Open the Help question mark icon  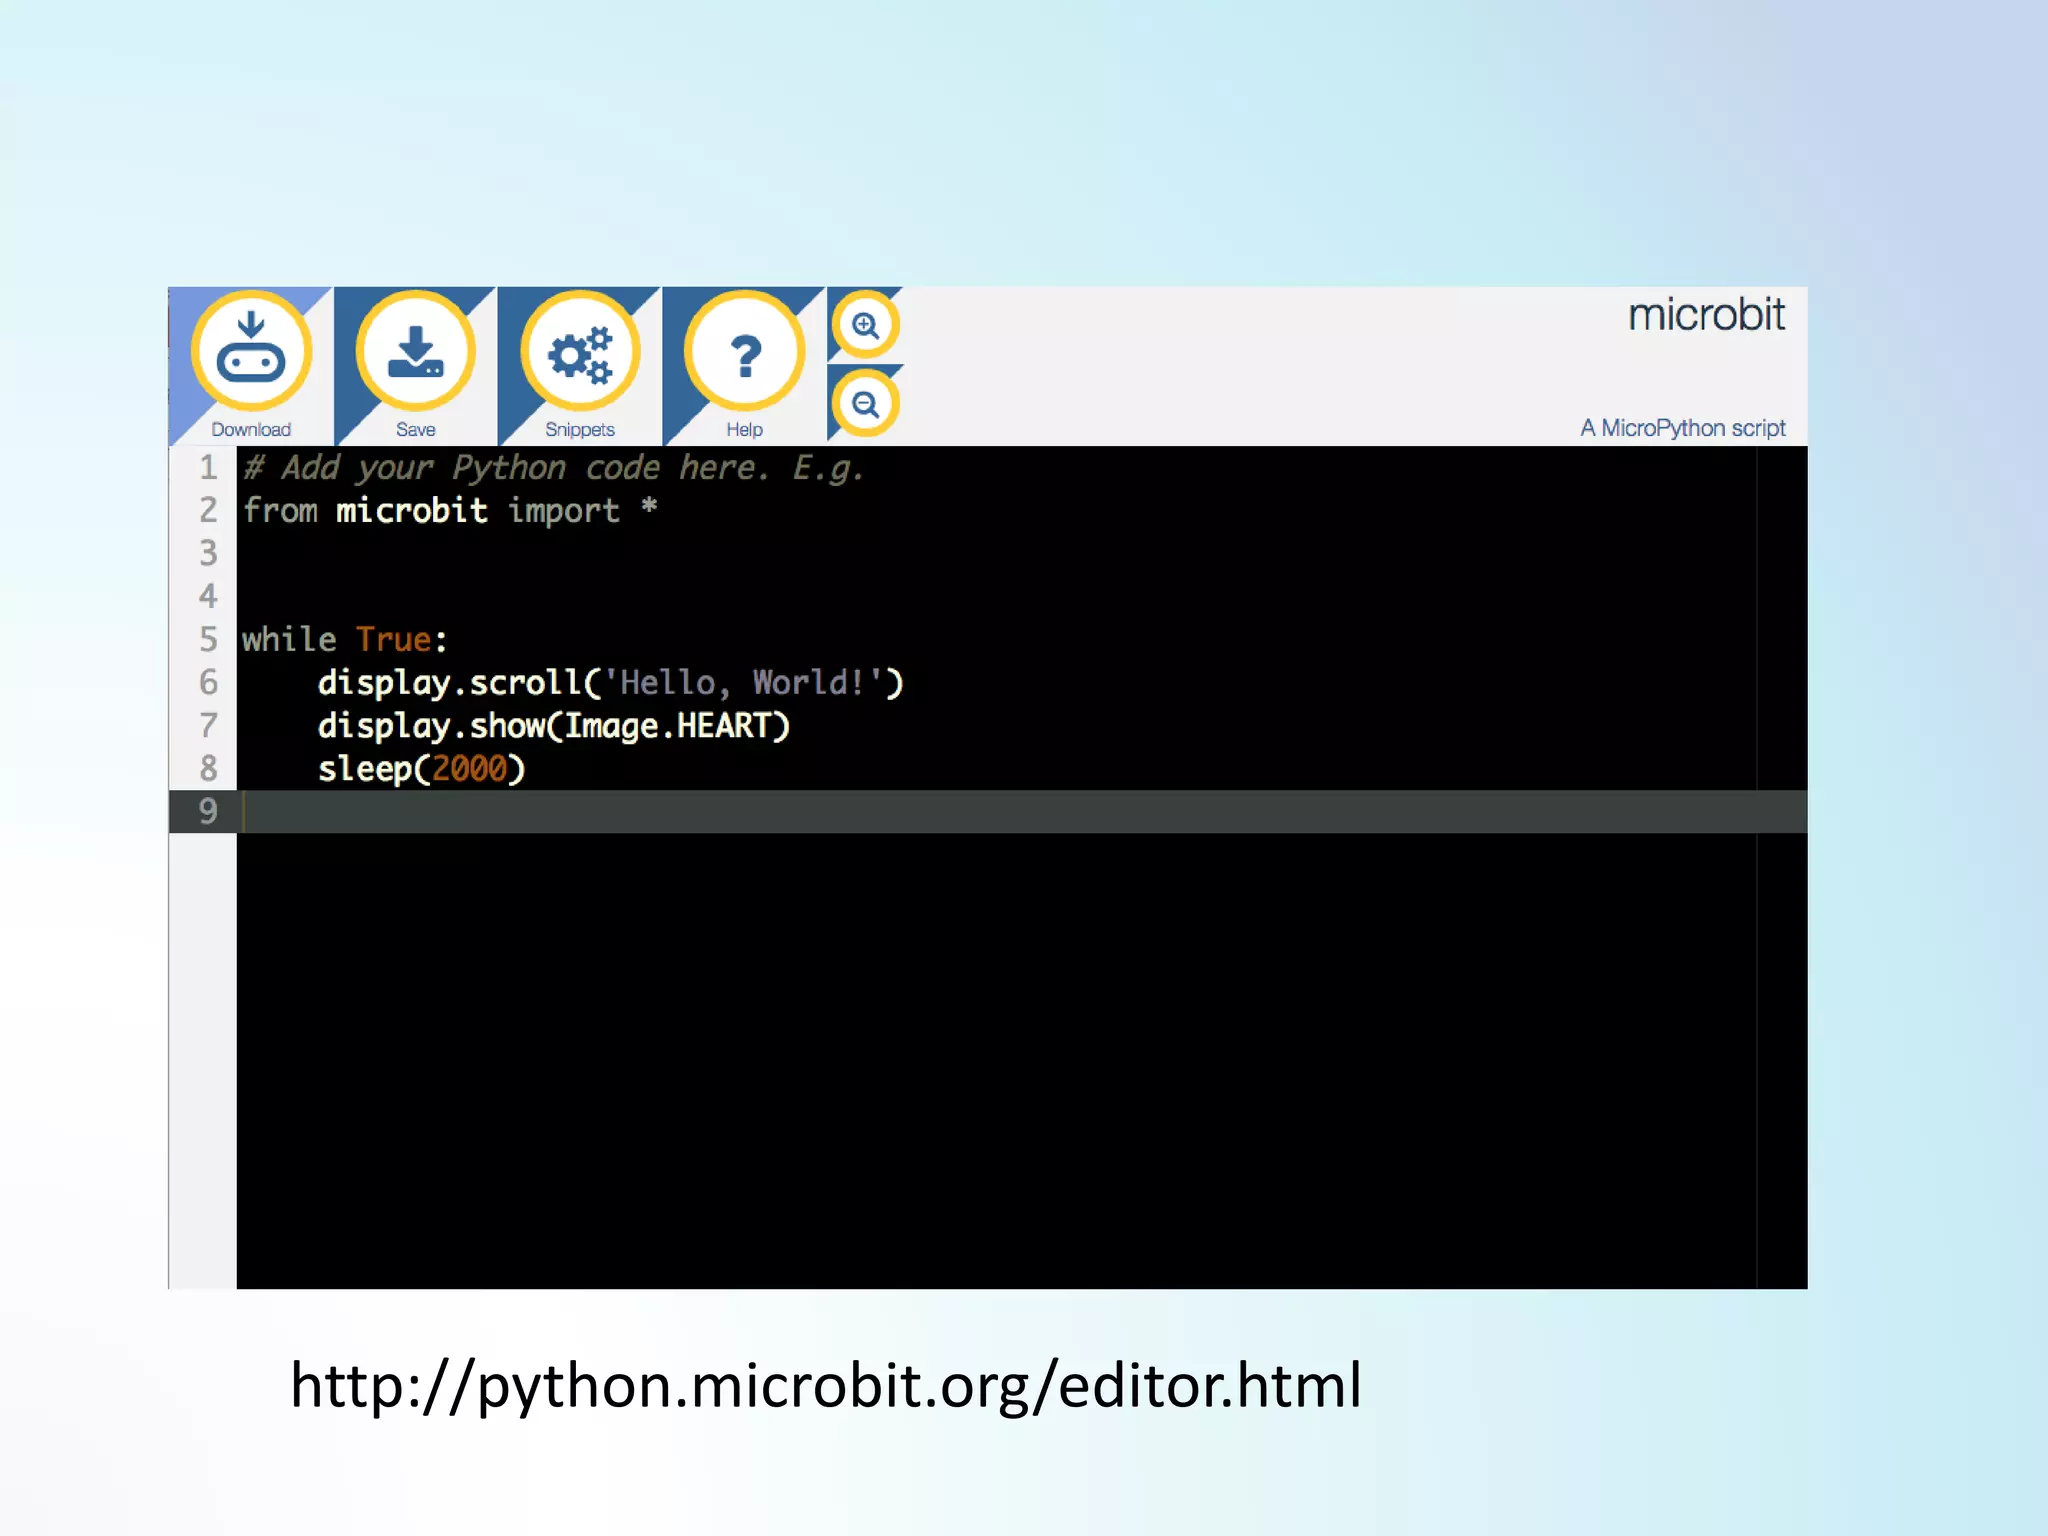tap(744, 352)
